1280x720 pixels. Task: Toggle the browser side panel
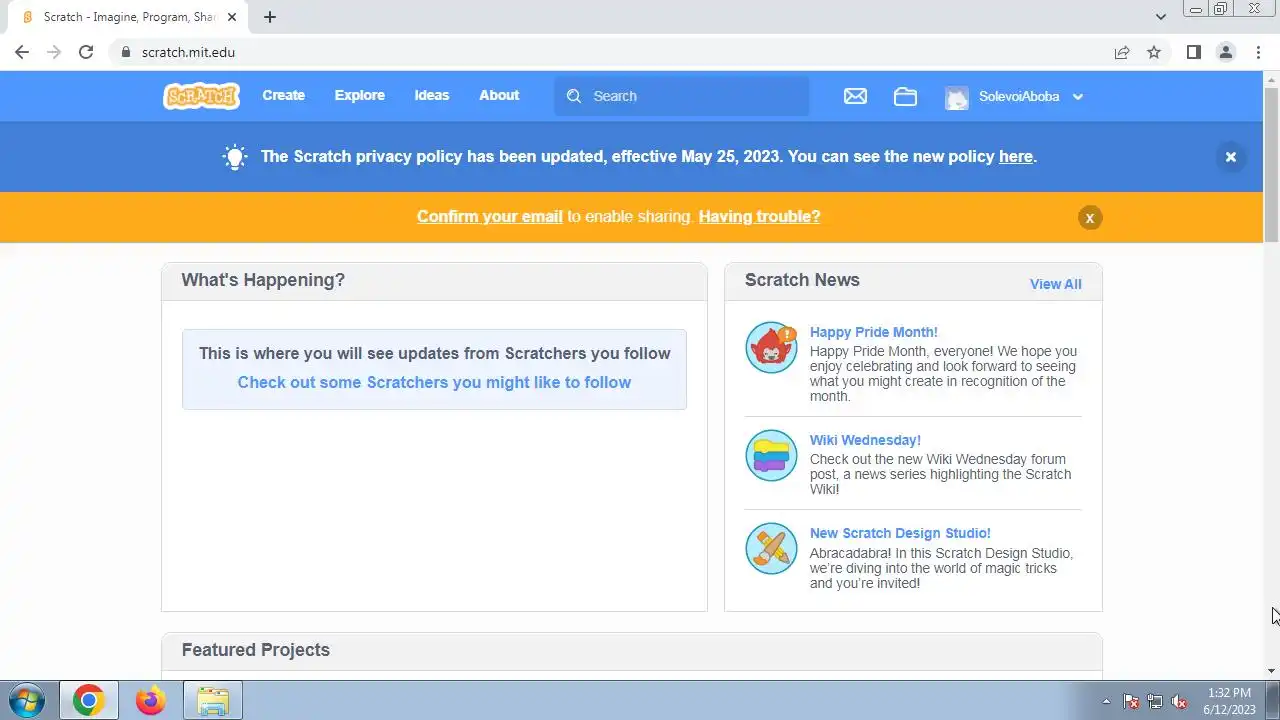[1194, 52]
